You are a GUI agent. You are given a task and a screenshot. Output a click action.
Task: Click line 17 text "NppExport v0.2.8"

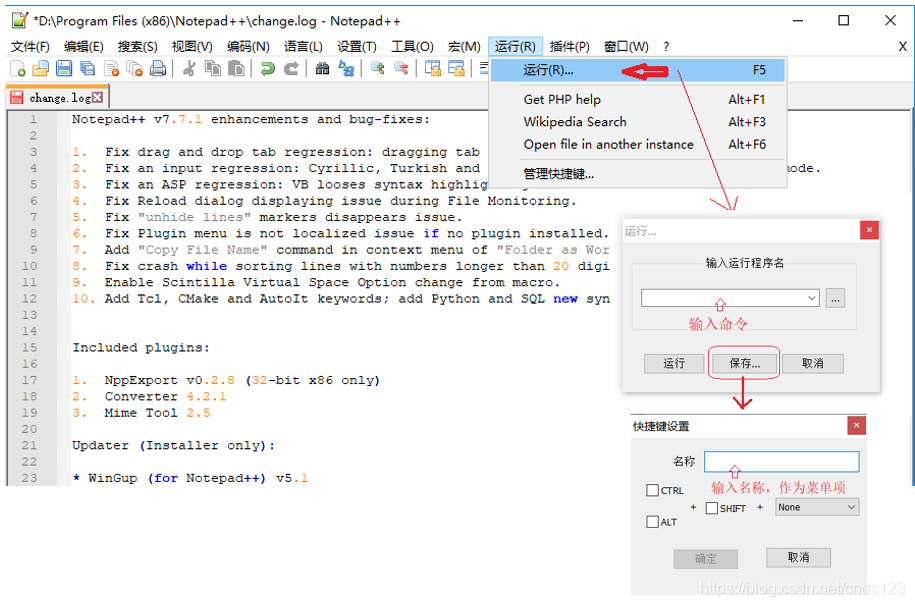pyautogui.click(x=169, y=380)
